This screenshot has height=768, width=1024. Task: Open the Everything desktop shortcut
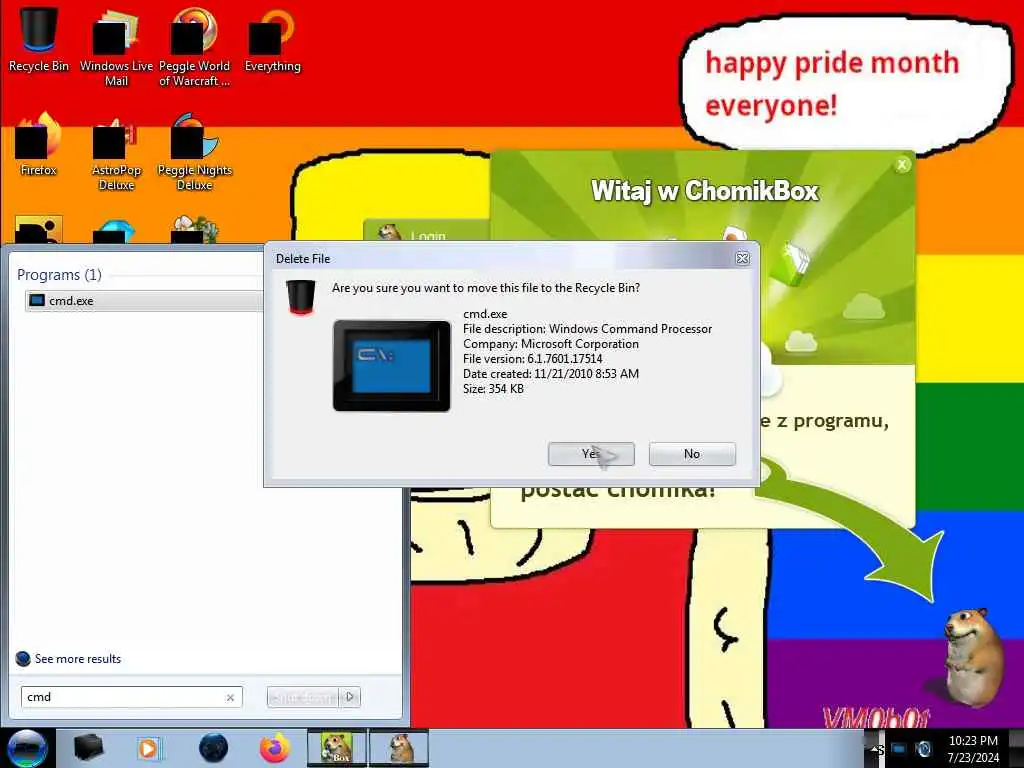point(272,40)
